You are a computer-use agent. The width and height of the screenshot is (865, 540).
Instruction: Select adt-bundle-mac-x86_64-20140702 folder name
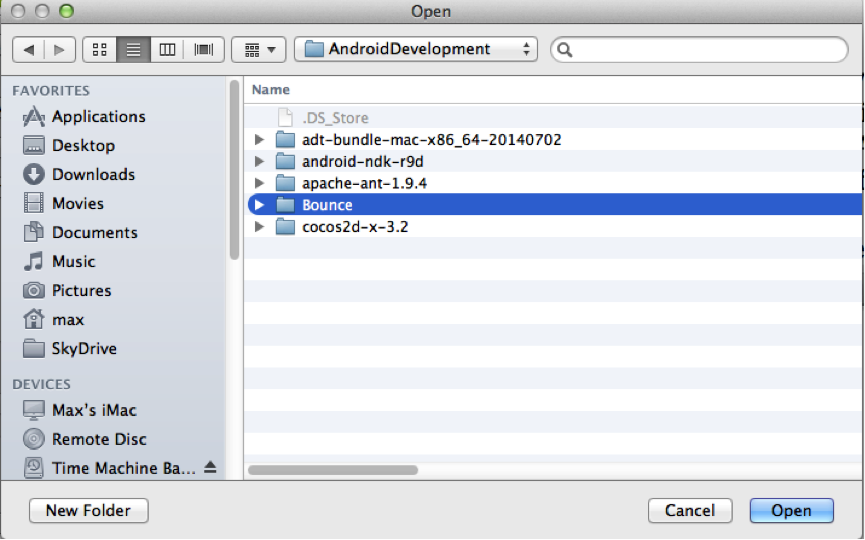pos(431,140)
